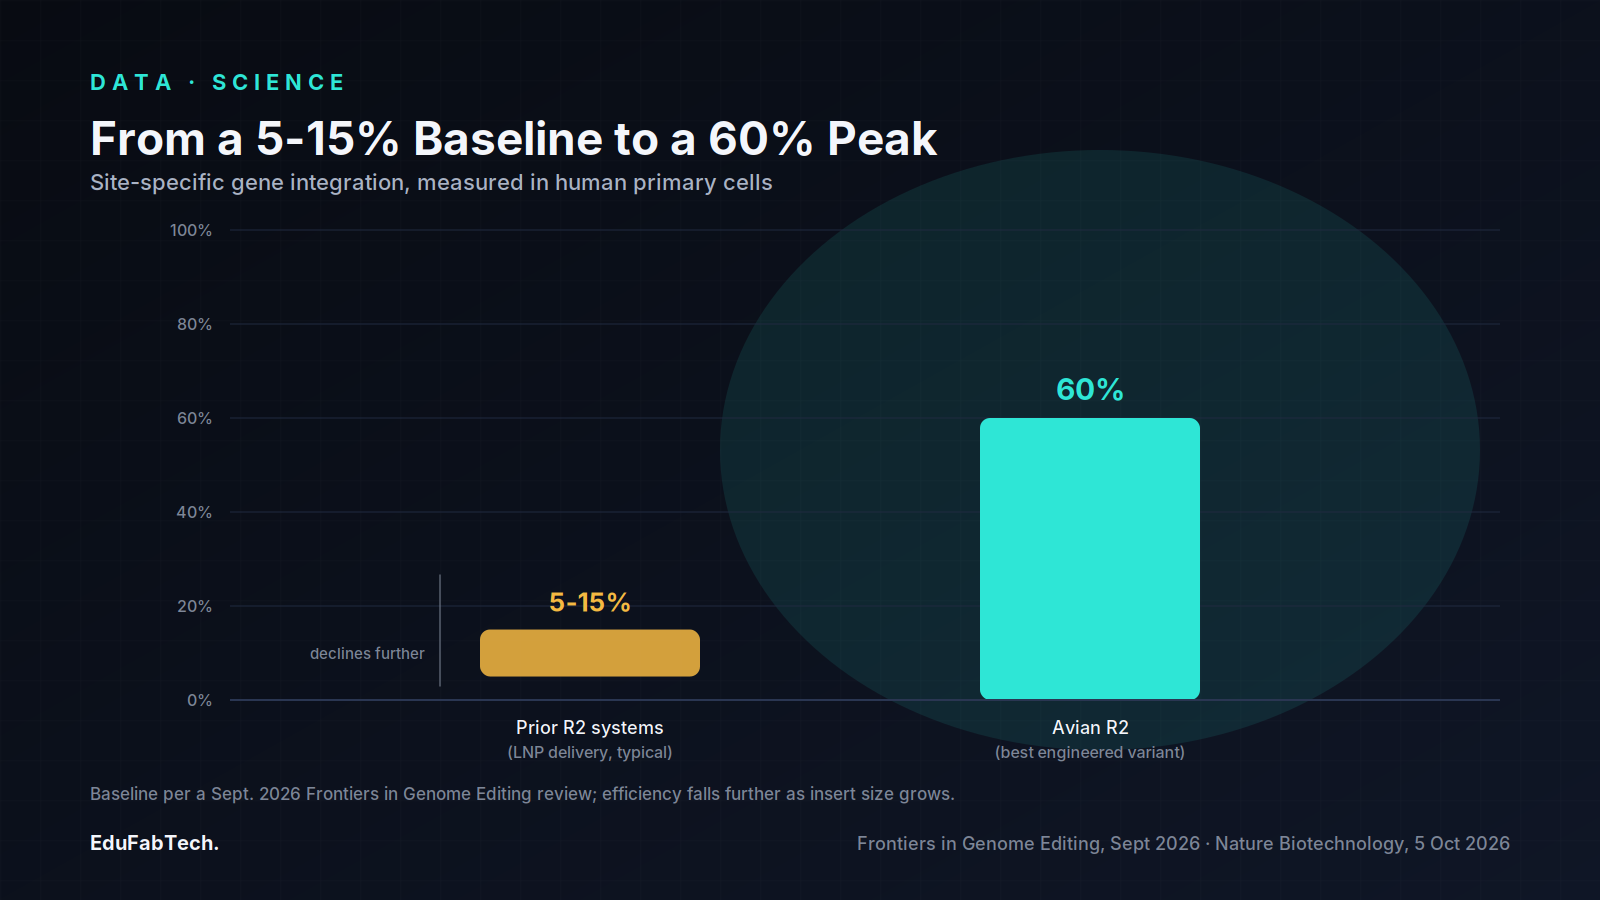Click the teal Avian R2 bar

pyautogui.click(x=1090, y=558)
